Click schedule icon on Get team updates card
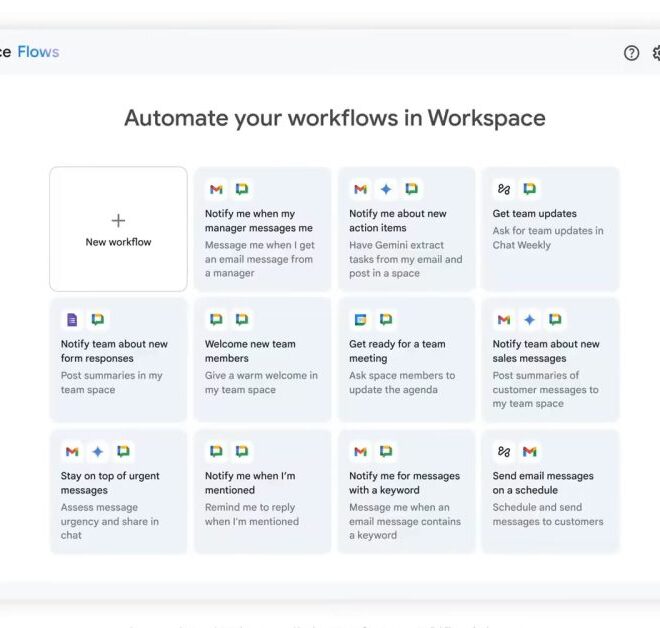This screenshot has height=628, width=660. point(504,189)
